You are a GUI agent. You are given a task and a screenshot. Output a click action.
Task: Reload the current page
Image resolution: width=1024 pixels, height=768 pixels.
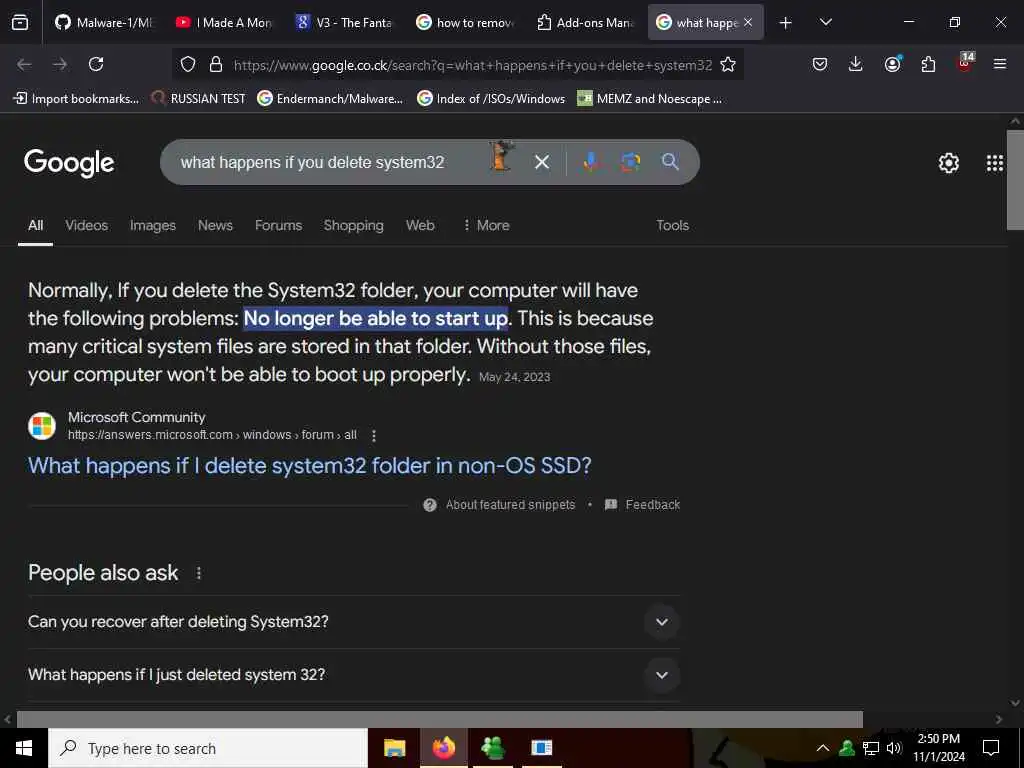(96, 64)
